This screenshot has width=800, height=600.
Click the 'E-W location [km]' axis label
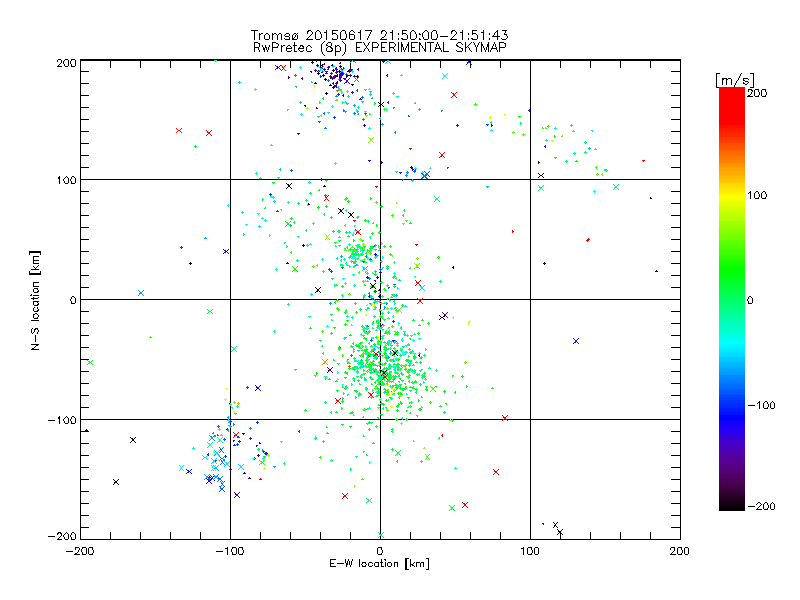pos(379,564)
